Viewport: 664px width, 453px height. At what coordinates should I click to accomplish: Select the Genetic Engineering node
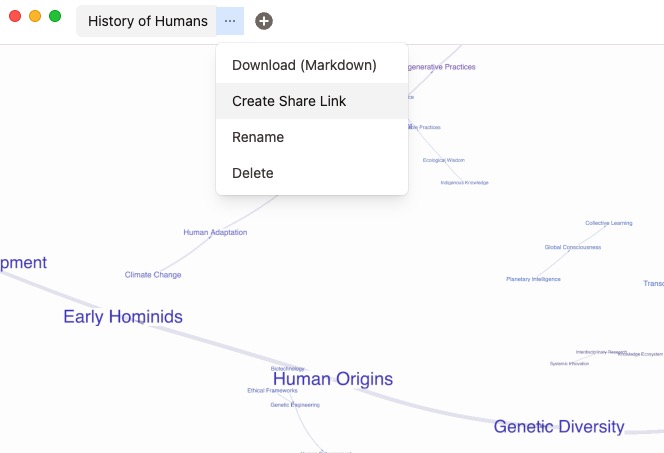tap(295, 405)
